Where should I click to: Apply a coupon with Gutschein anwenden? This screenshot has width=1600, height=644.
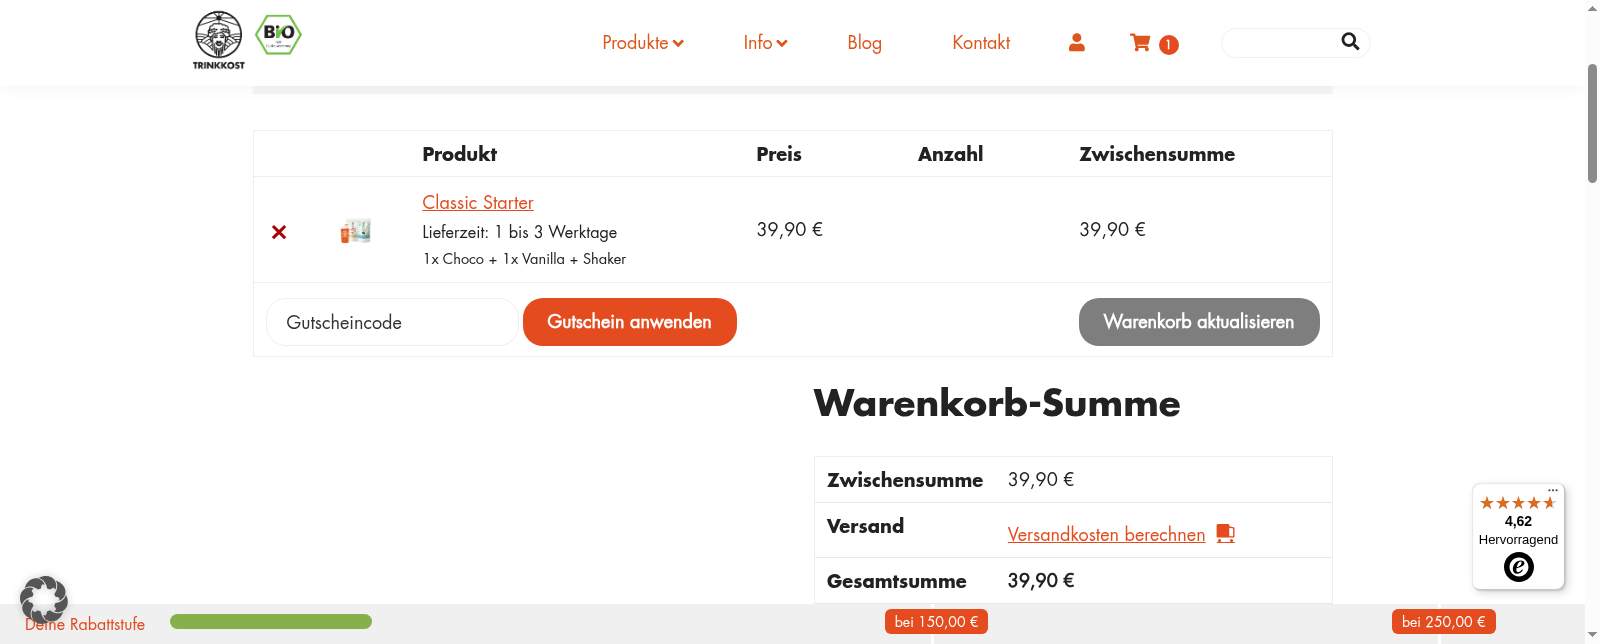(x=629, y=321)
